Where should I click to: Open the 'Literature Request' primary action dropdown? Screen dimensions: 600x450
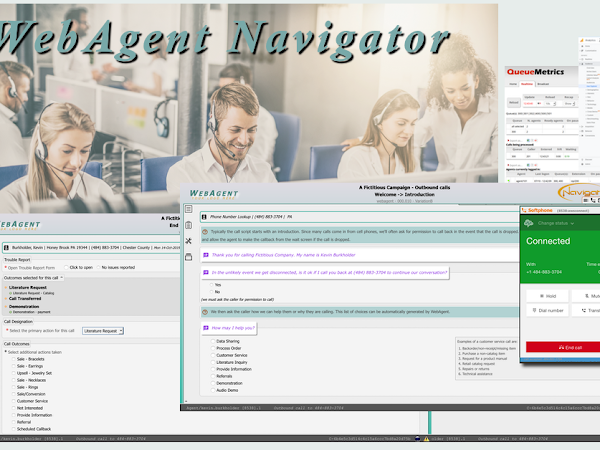coord(103,331)
